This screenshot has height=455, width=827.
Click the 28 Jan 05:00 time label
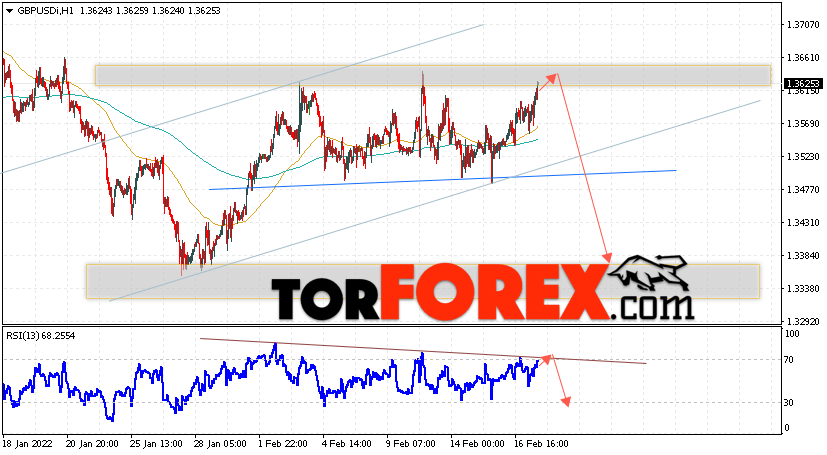click(x=220, y=443)
